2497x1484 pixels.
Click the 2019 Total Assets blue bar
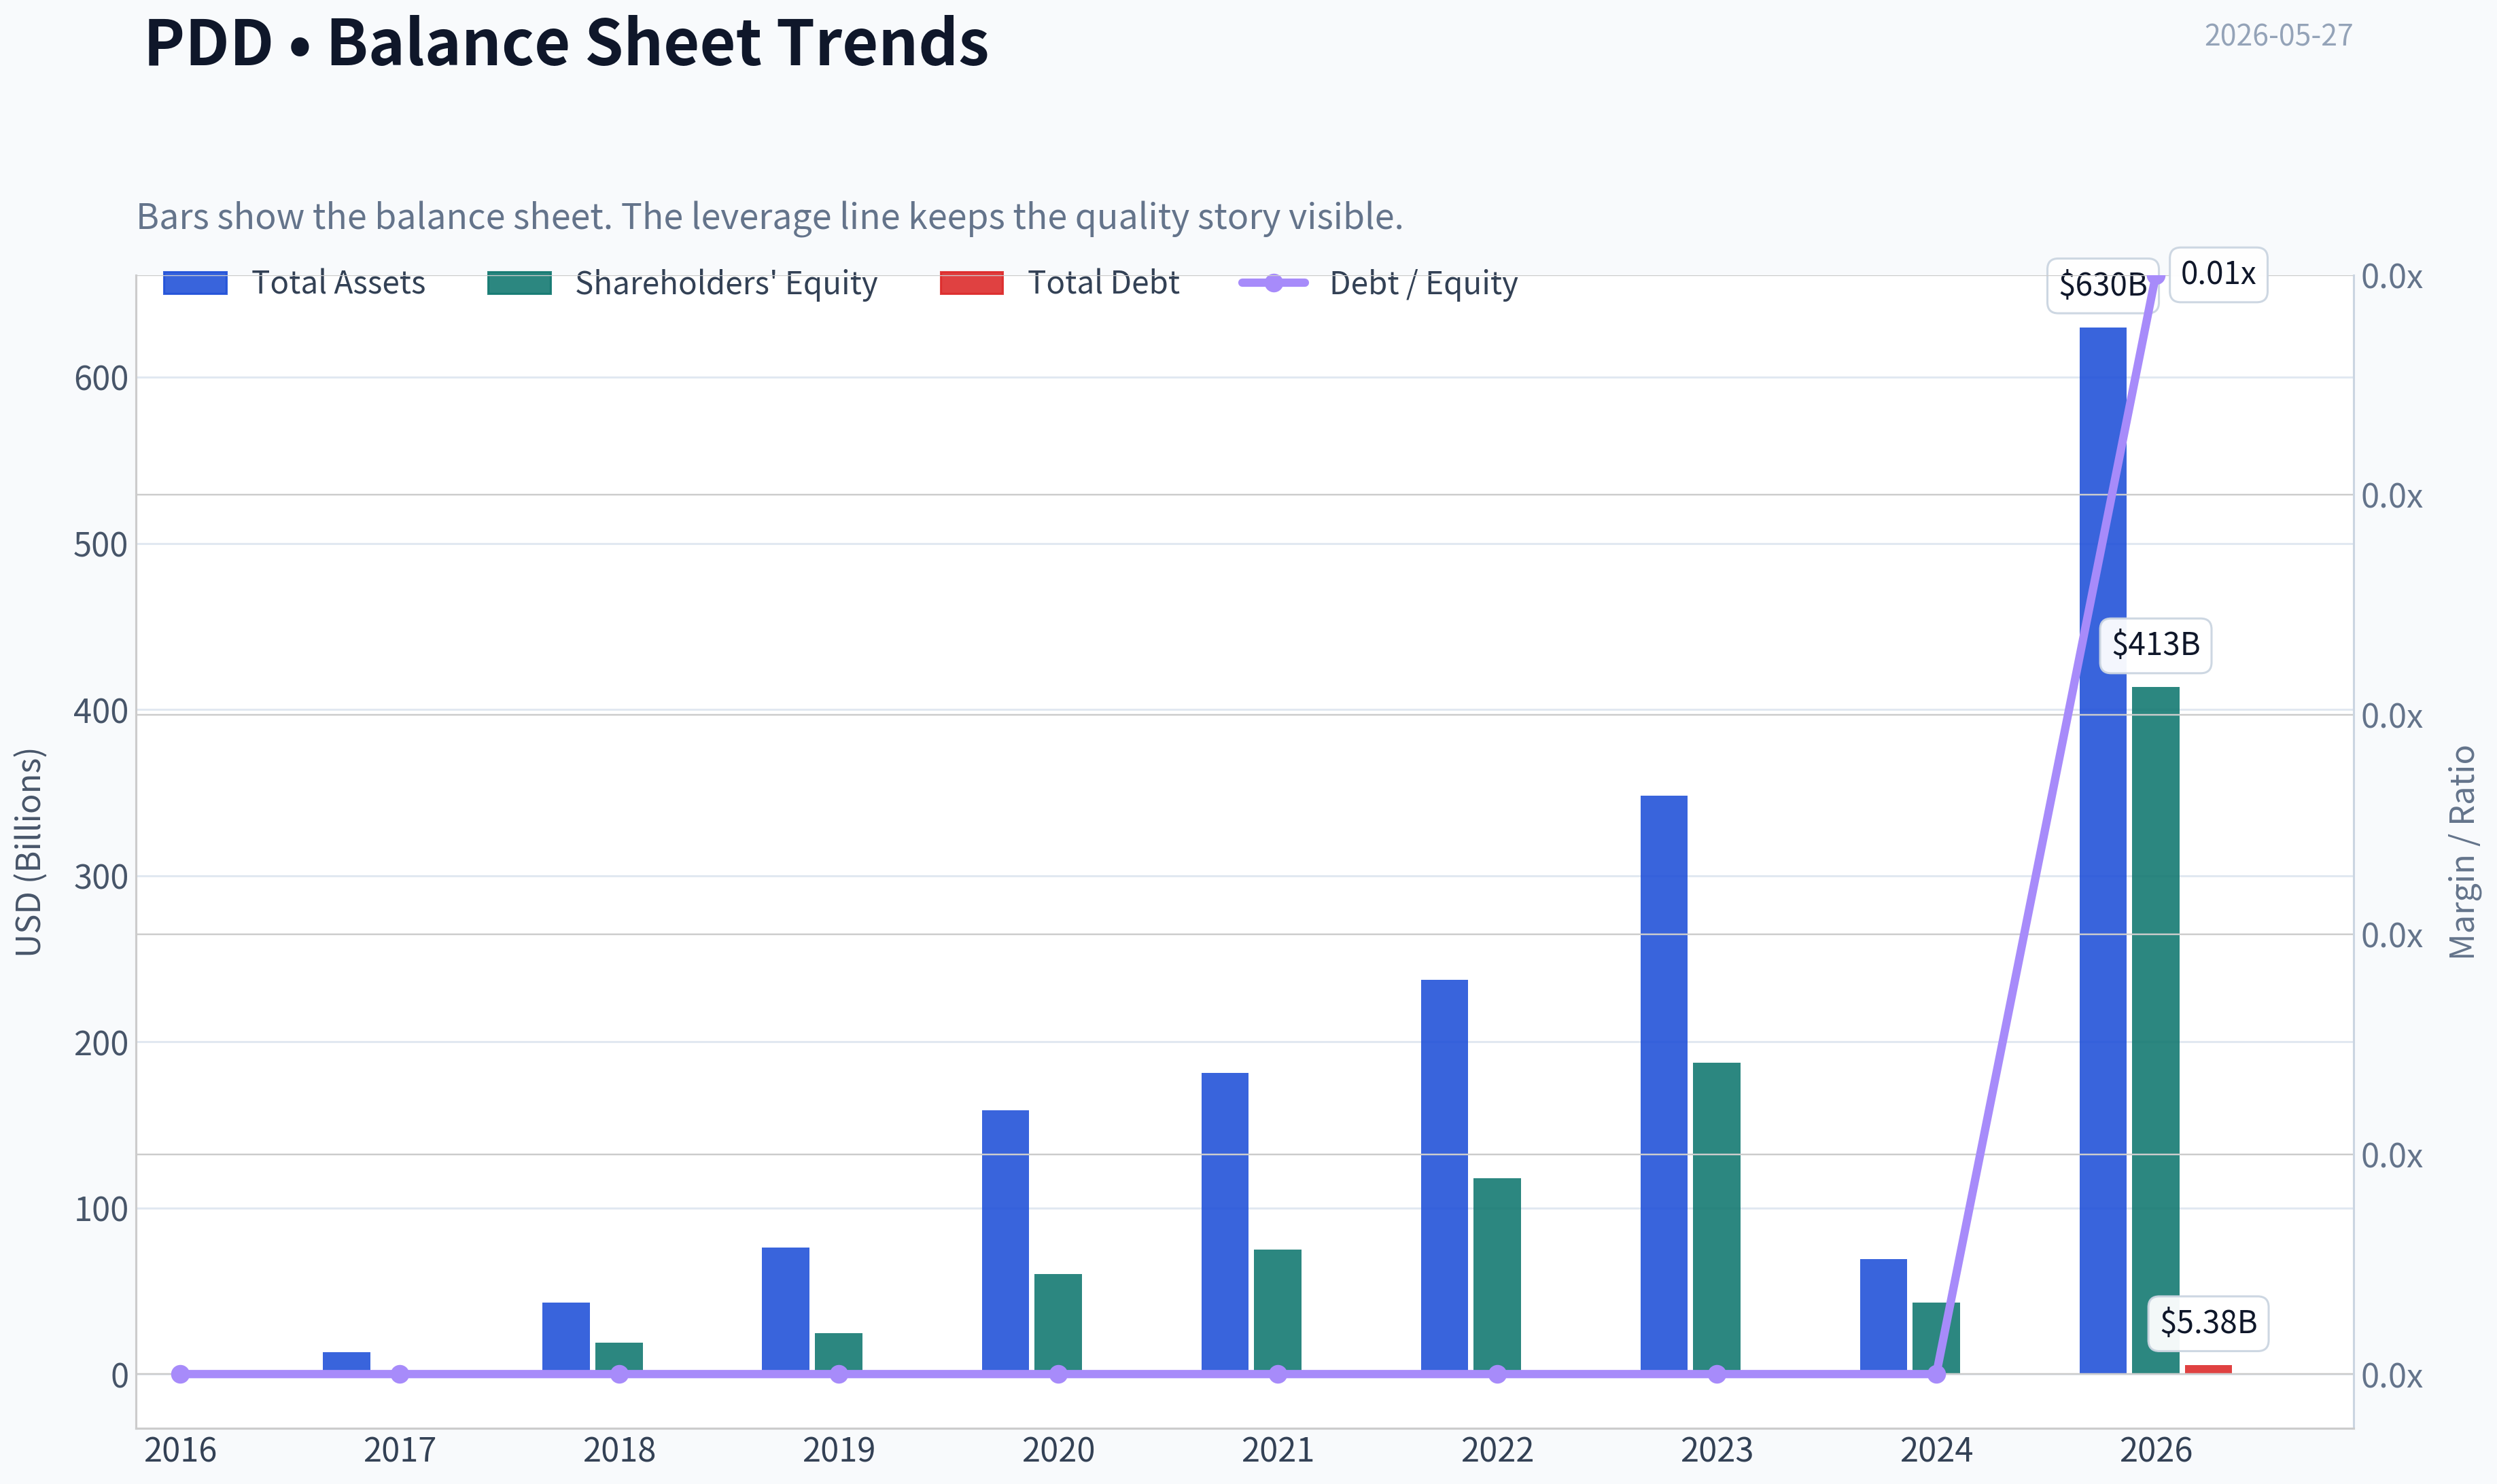[x=785, y=1310]
